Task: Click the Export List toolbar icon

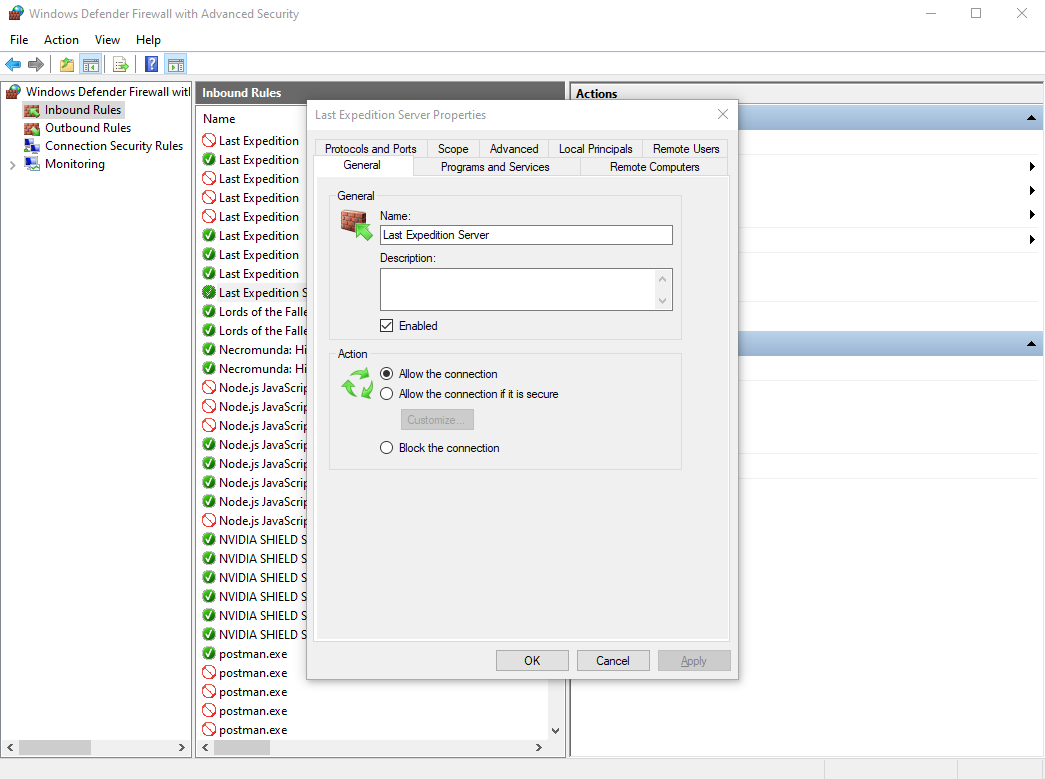Action: [121, 65]
